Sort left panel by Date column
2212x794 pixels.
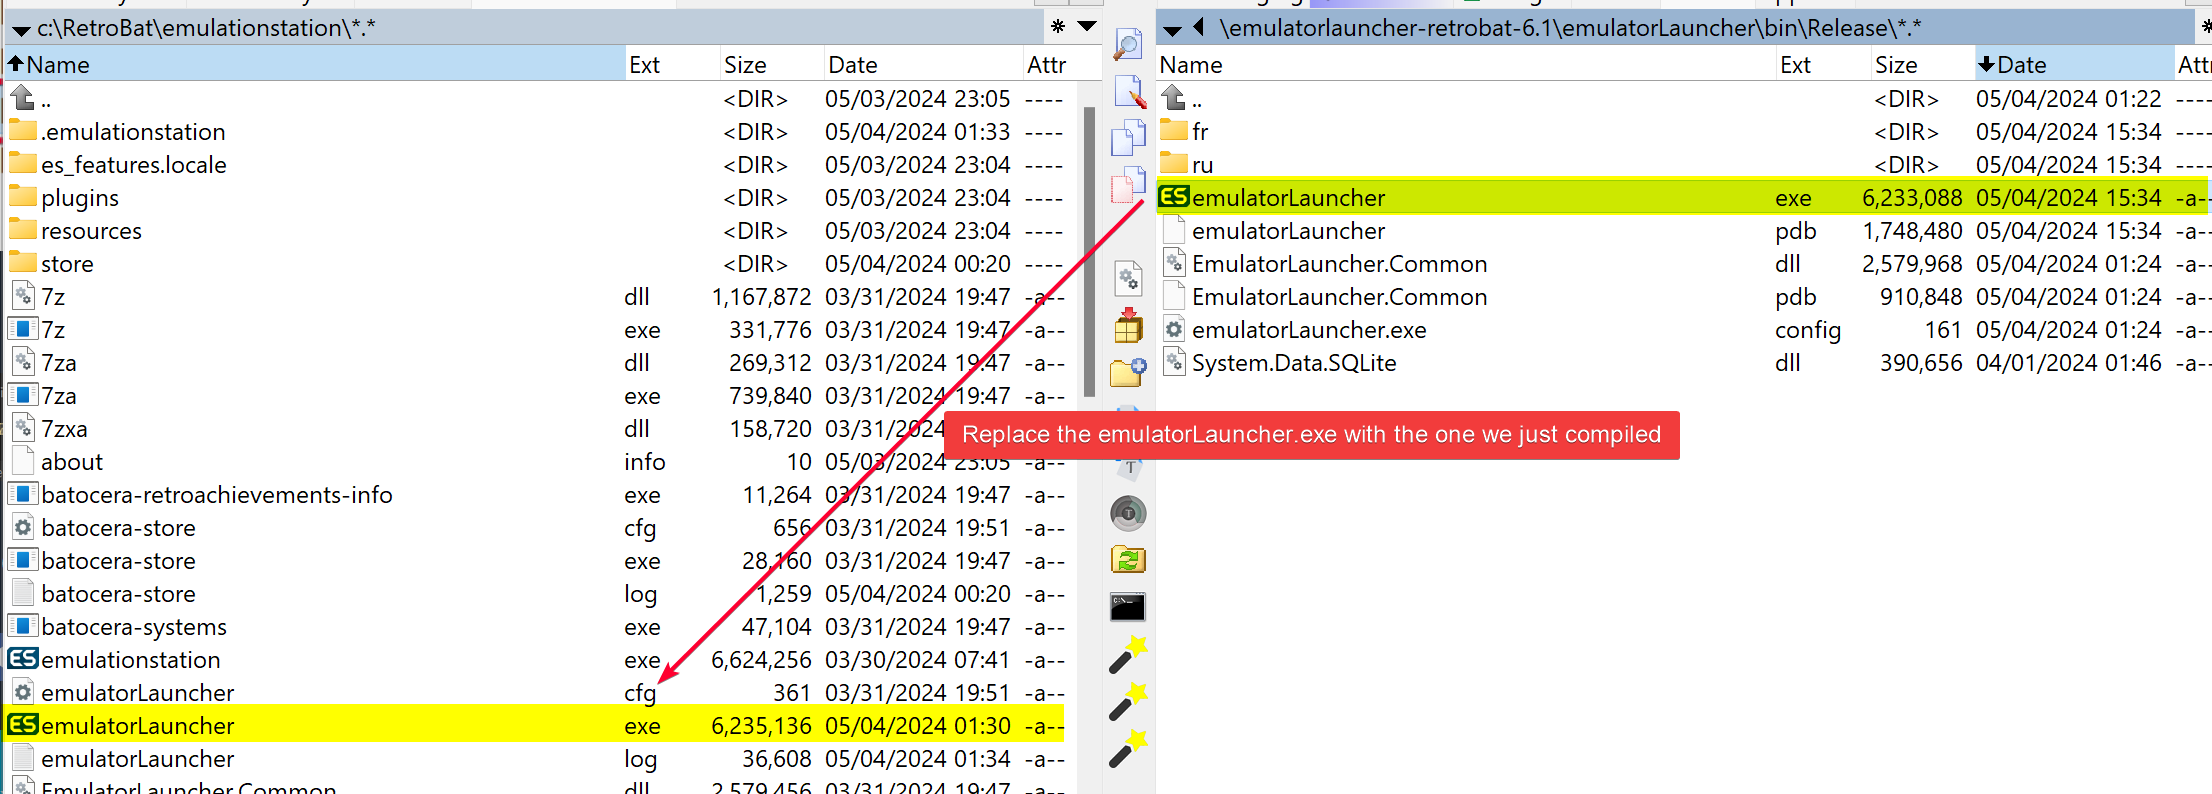tap(923, 64)
